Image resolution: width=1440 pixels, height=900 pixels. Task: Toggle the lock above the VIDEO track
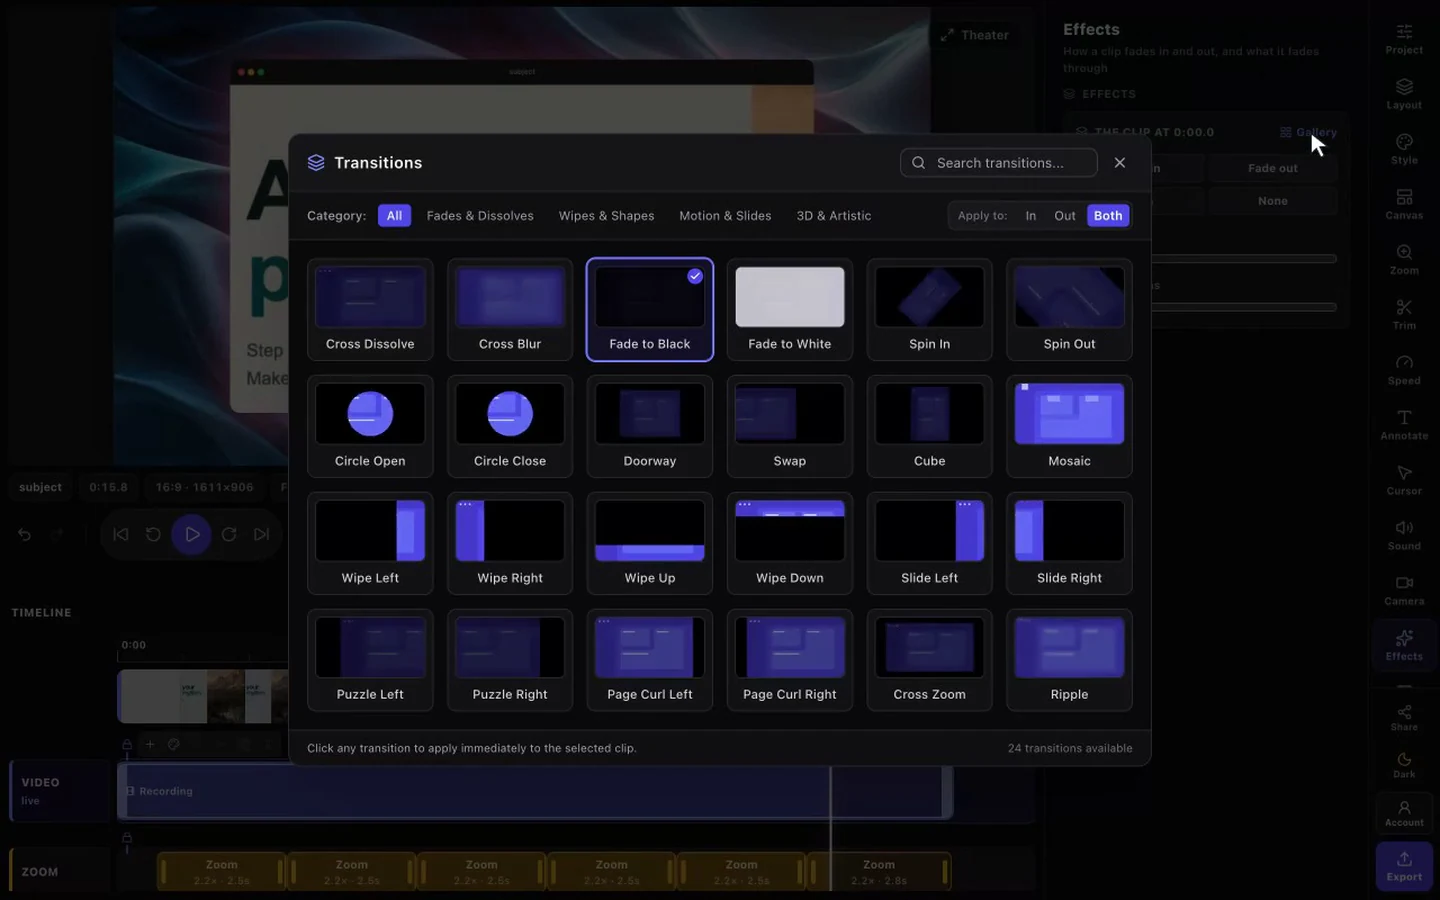pos(127,744)
